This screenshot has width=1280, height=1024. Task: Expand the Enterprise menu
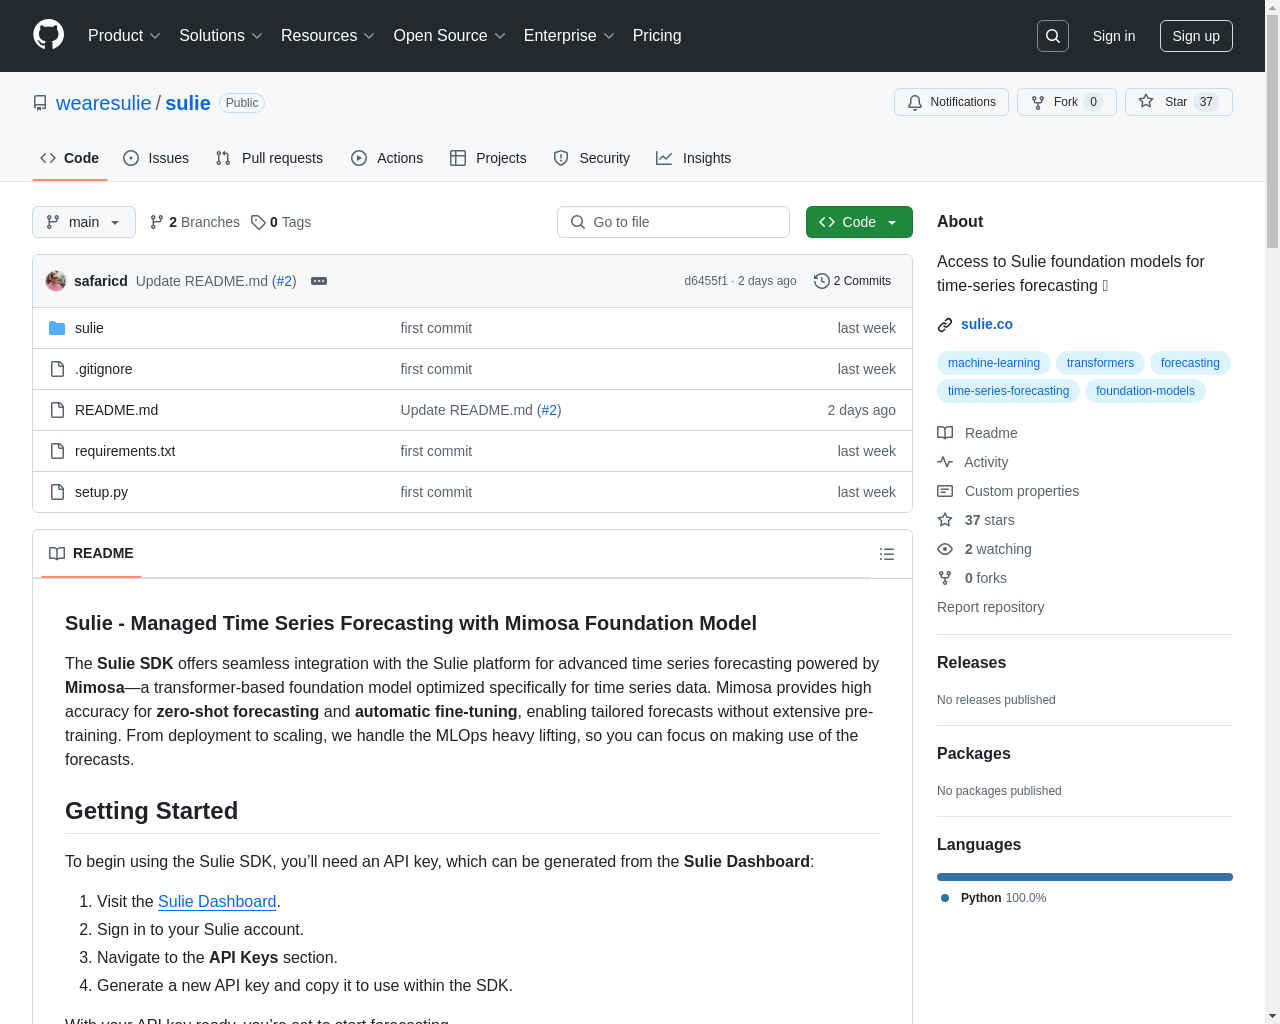[569, 36]
